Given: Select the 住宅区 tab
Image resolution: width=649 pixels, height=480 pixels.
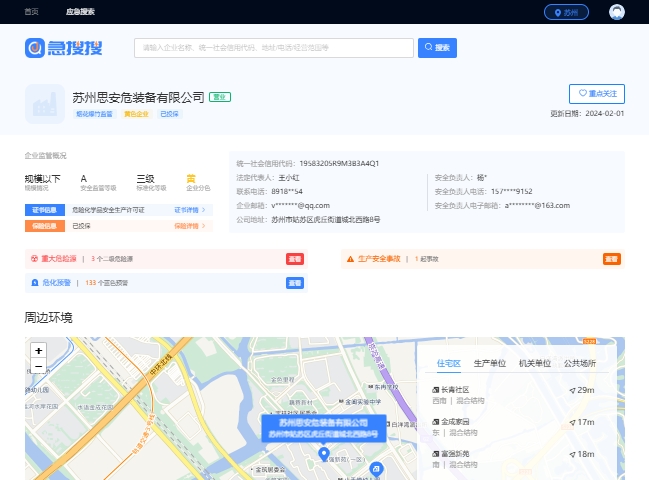Looking at the screenshot, I should [449, 363].
